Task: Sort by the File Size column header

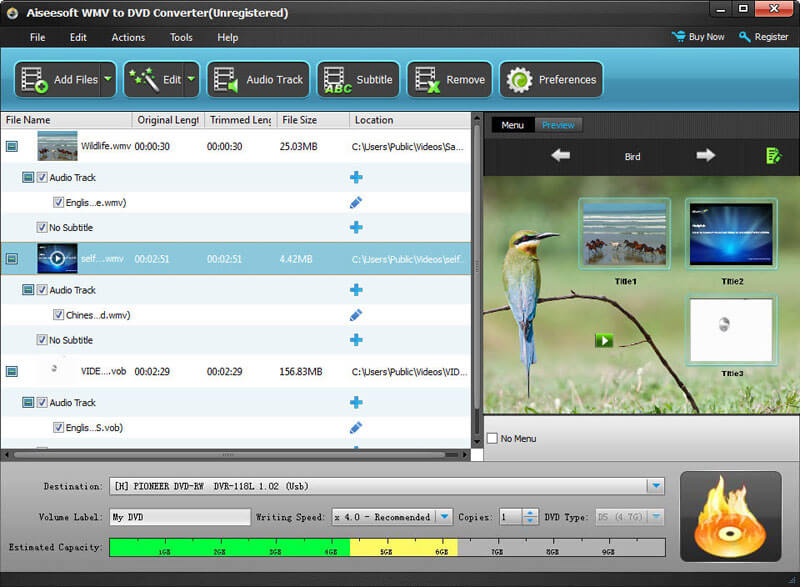Action: 313,120
